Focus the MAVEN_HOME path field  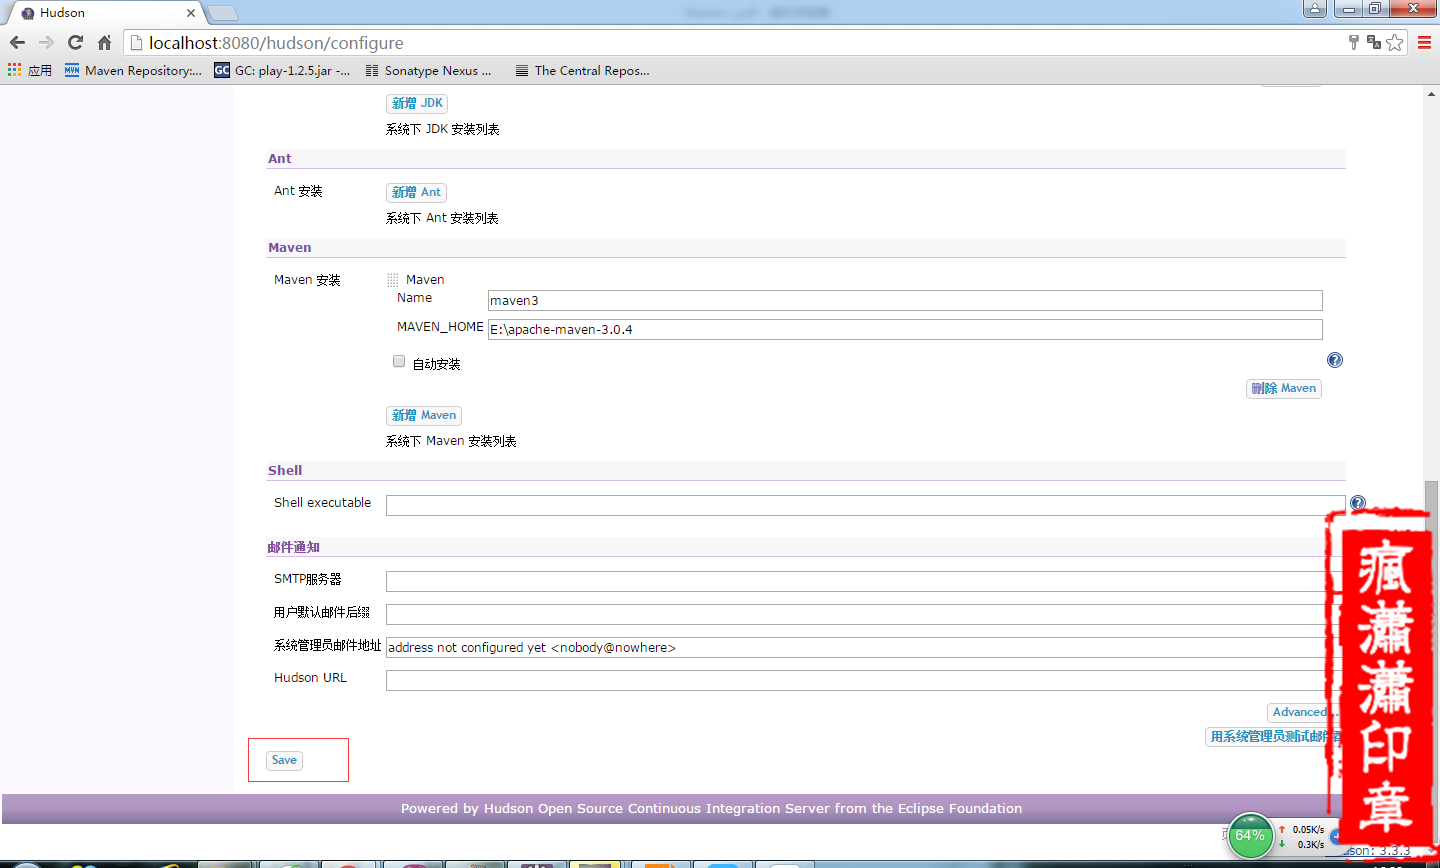[x=905, y=330]
